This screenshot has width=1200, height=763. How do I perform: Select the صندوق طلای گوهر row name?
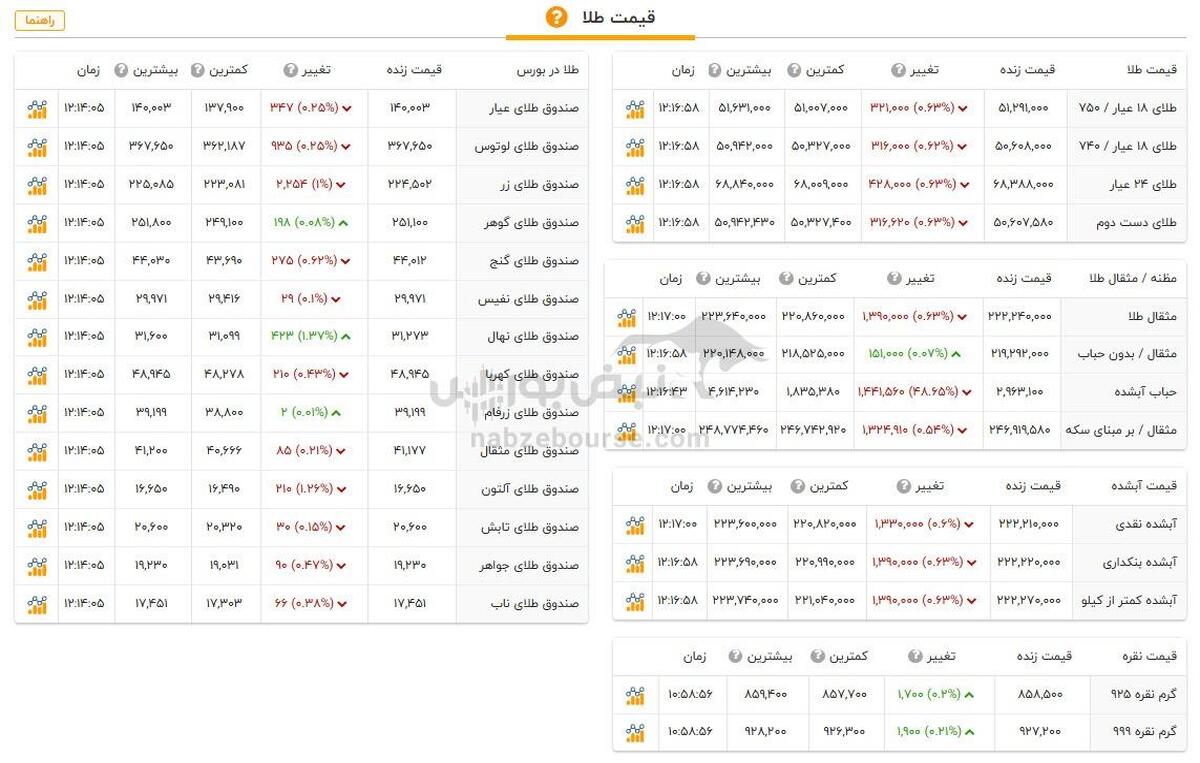529,223
